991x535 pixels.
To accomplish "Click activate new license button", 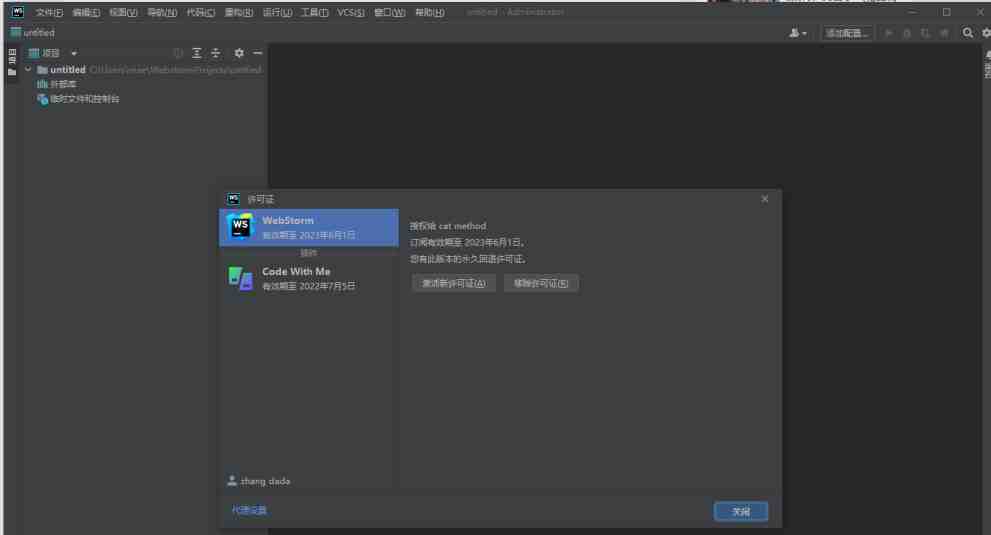I will (454, 283).
